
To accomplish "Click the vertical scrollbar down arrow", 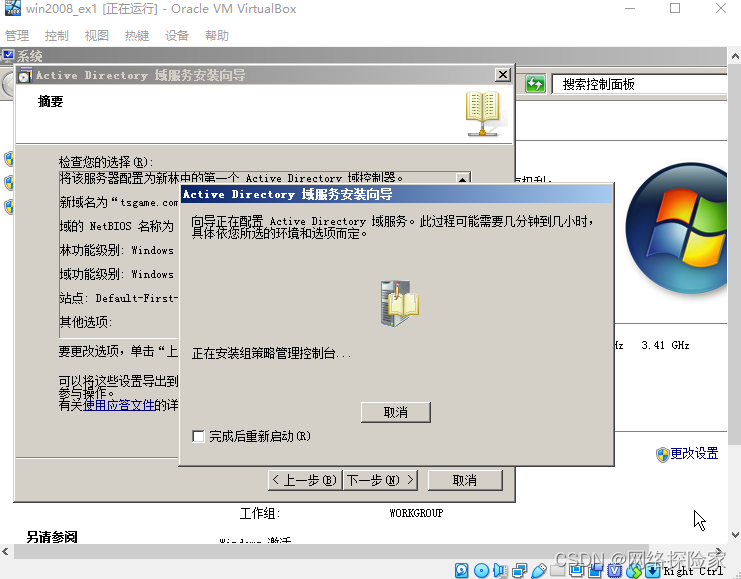I will [735, 535].
